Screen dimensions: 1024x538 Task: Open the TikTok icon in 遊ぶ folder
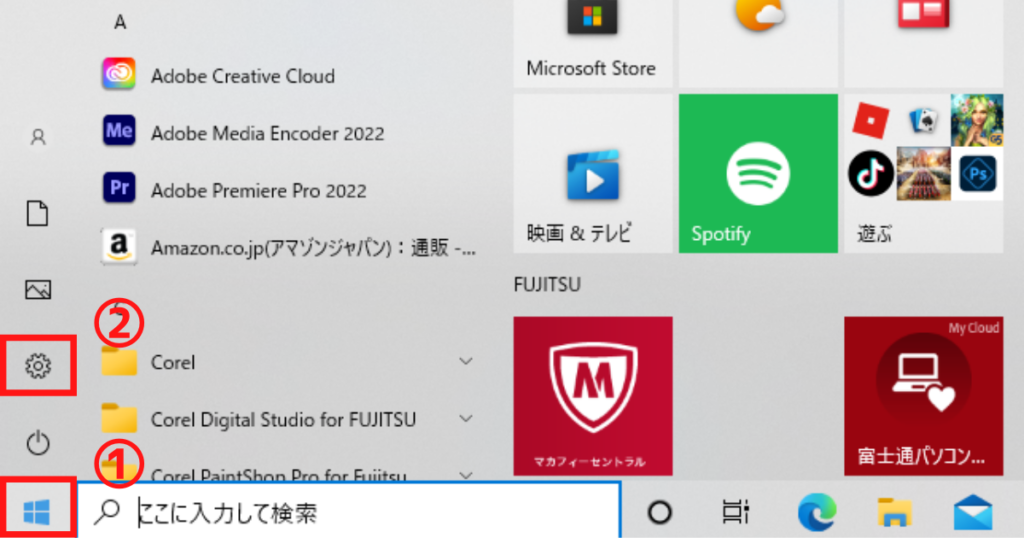tap(871, 174)
